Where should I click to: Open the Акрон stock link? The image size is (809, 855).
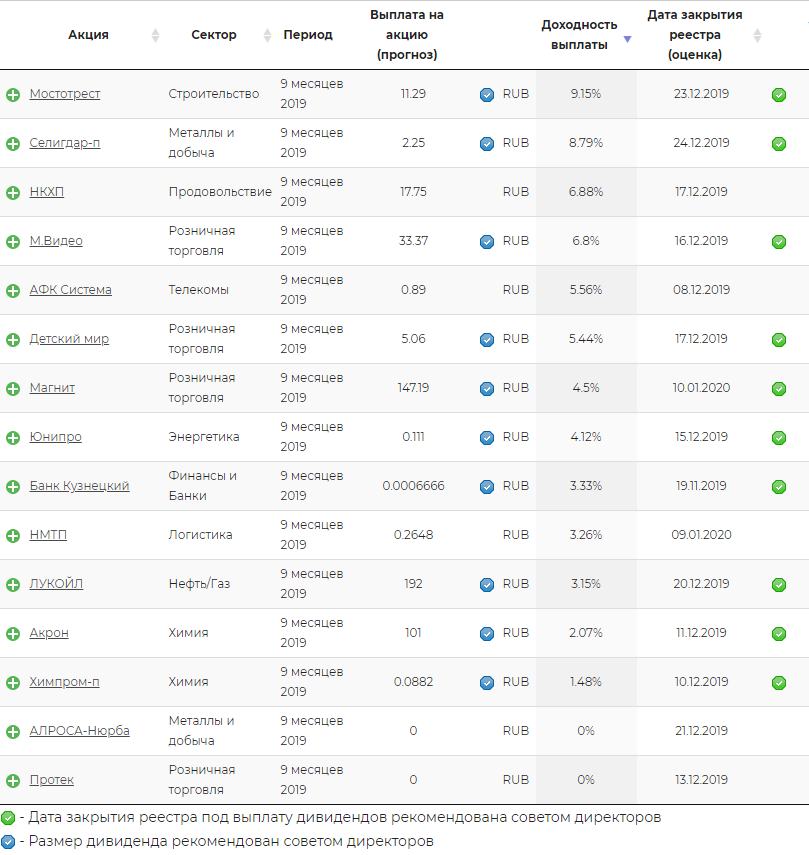click(49, 633)
